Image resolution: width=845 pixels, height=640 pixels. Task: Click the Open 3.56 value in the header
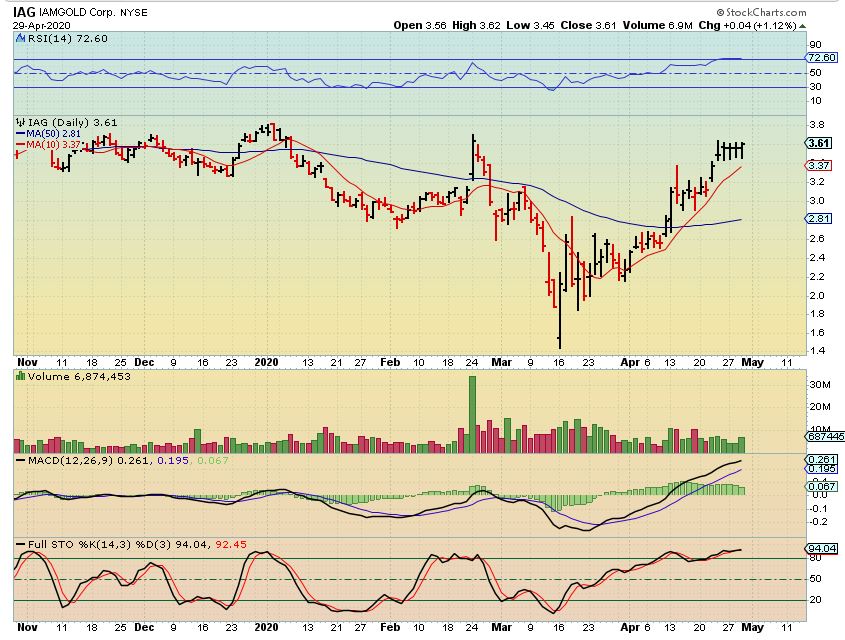pyautogui.click(x=420, y=25)
